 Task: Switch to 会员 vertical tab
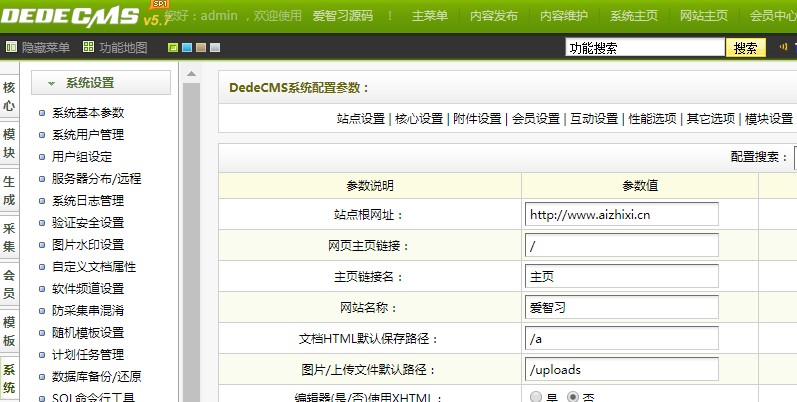pos(9,285)
